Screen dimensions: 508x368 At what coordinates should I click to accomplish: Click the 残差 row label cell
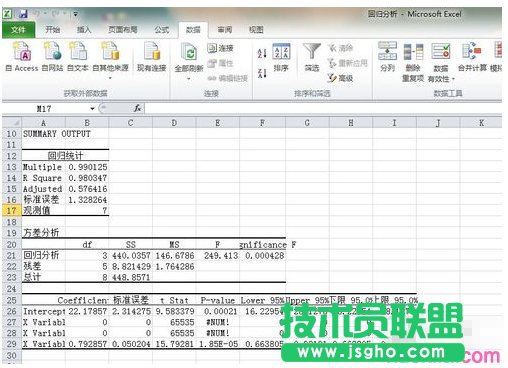tap(44, 266)
